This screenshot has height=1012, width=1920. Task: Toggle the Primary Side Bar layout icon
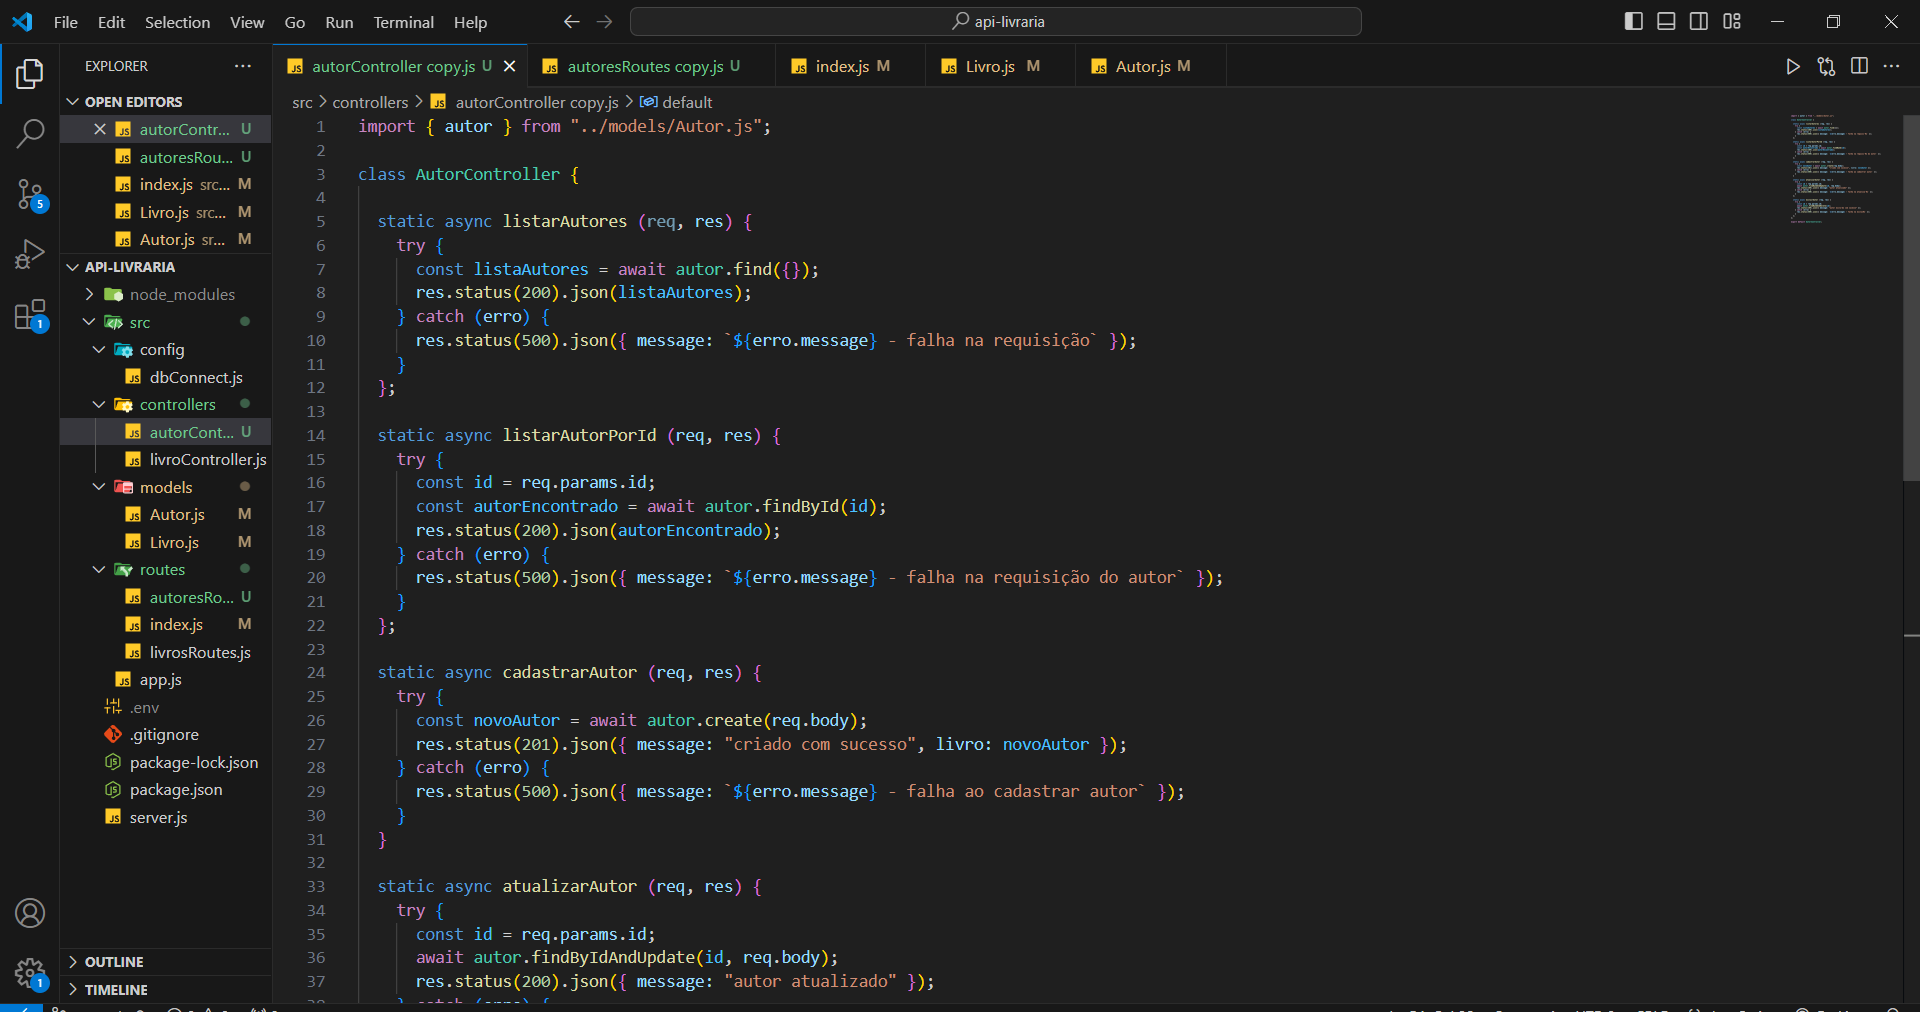(x=1634, y=21)
